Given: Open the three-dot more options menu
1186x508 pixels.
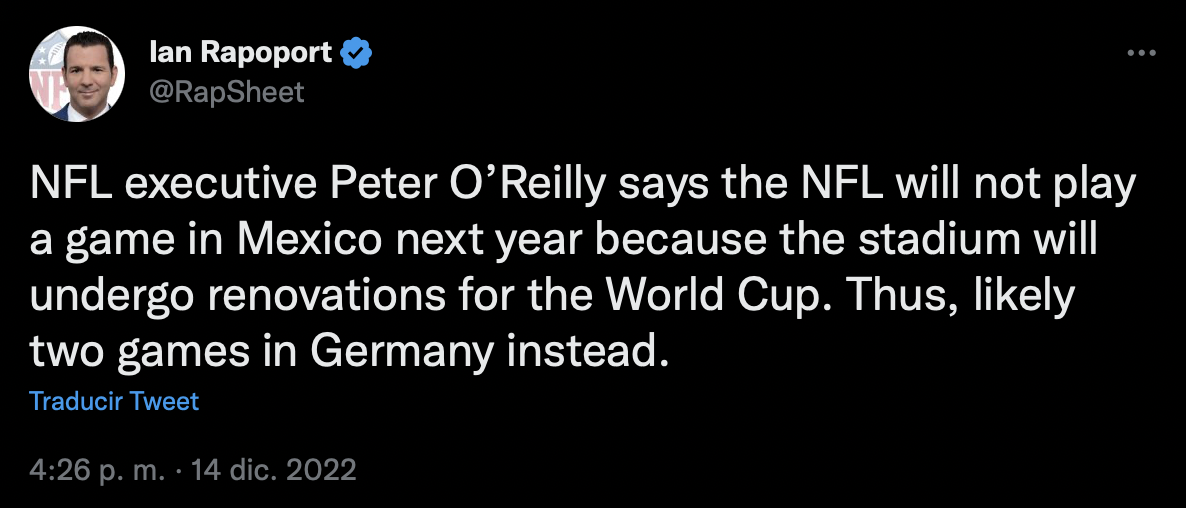Looking at the screenshot, I should [1140, 53].
